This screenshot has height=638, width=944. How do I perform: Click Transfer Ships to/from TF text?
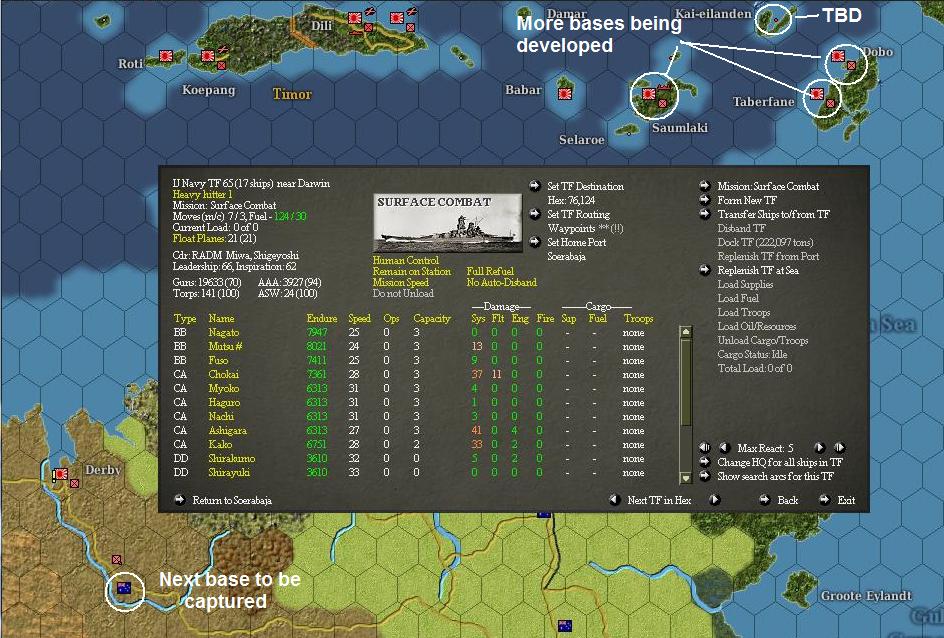point(773,214)
